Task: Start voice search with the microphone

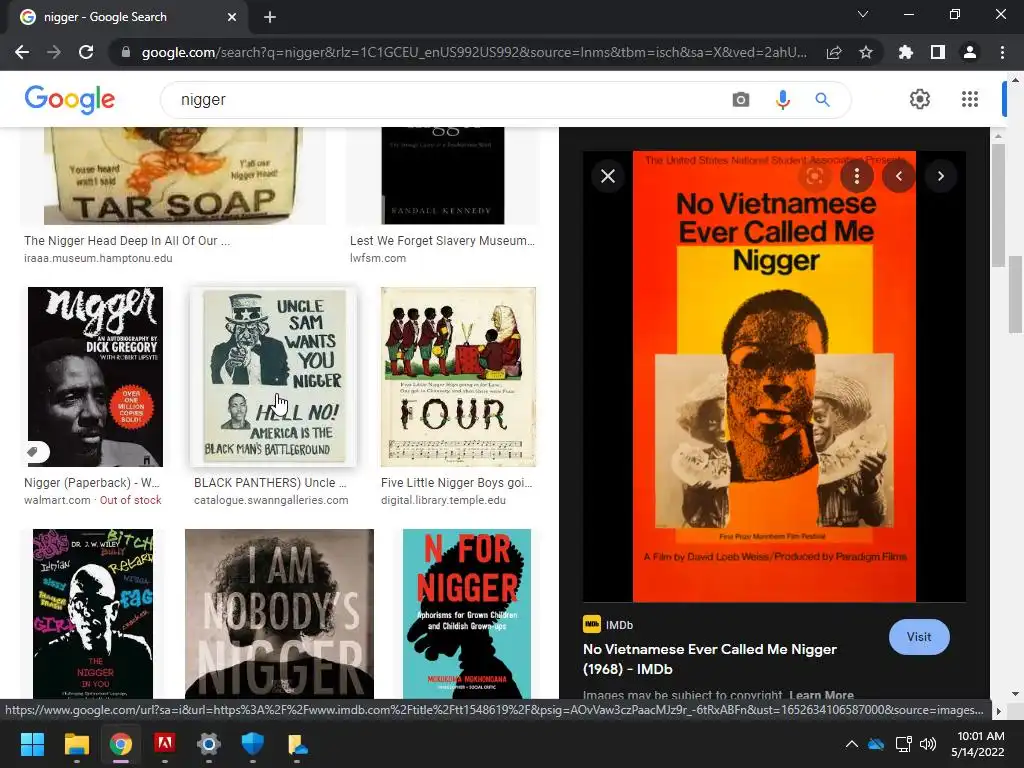Action: (782, 99)
